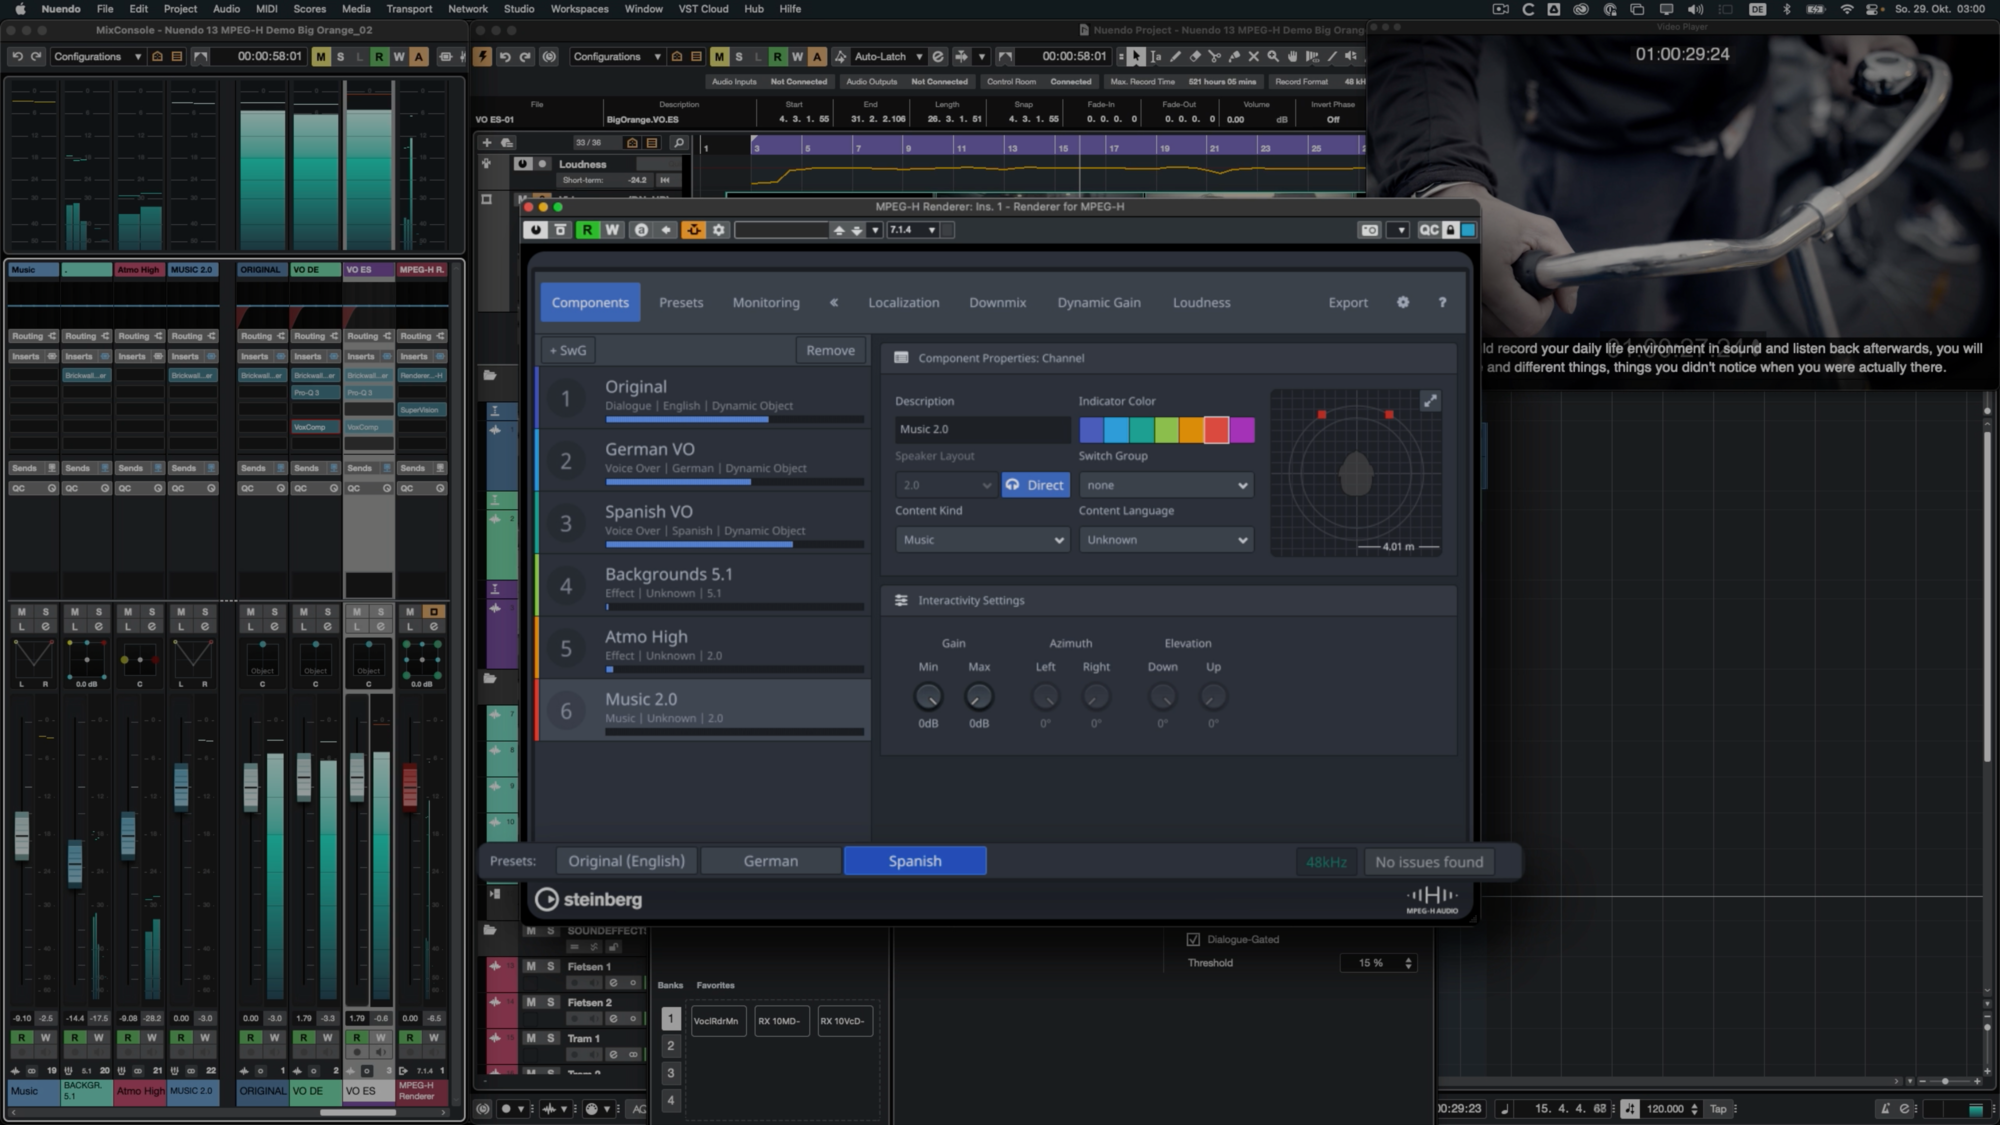Screen dimensions: 2000x1125
Task: Select the German preset button
Action: pyautogui.click(x=770, y=860)
